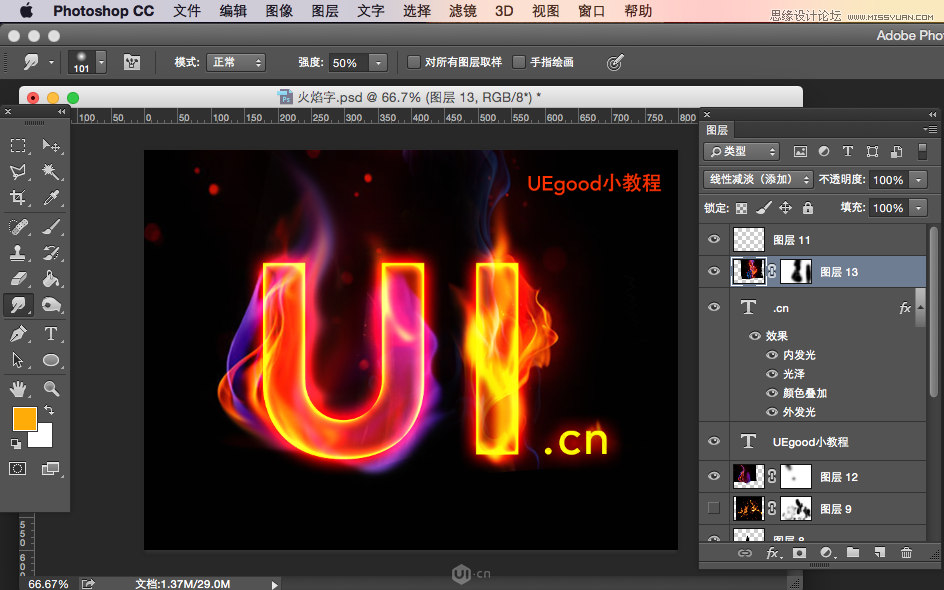Viewport: 944px width, 590px height.
Task: Select the Polygonal Lasso tool
Action: click(x=18, y=172)
